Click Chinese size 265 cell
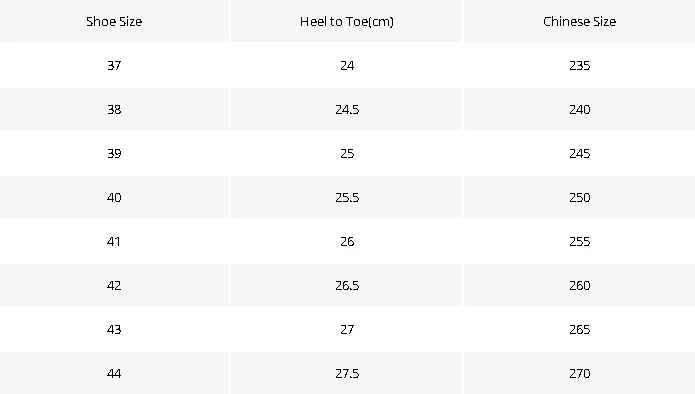The height and width of the screenshot is (394, 695). tap(579, 329)
